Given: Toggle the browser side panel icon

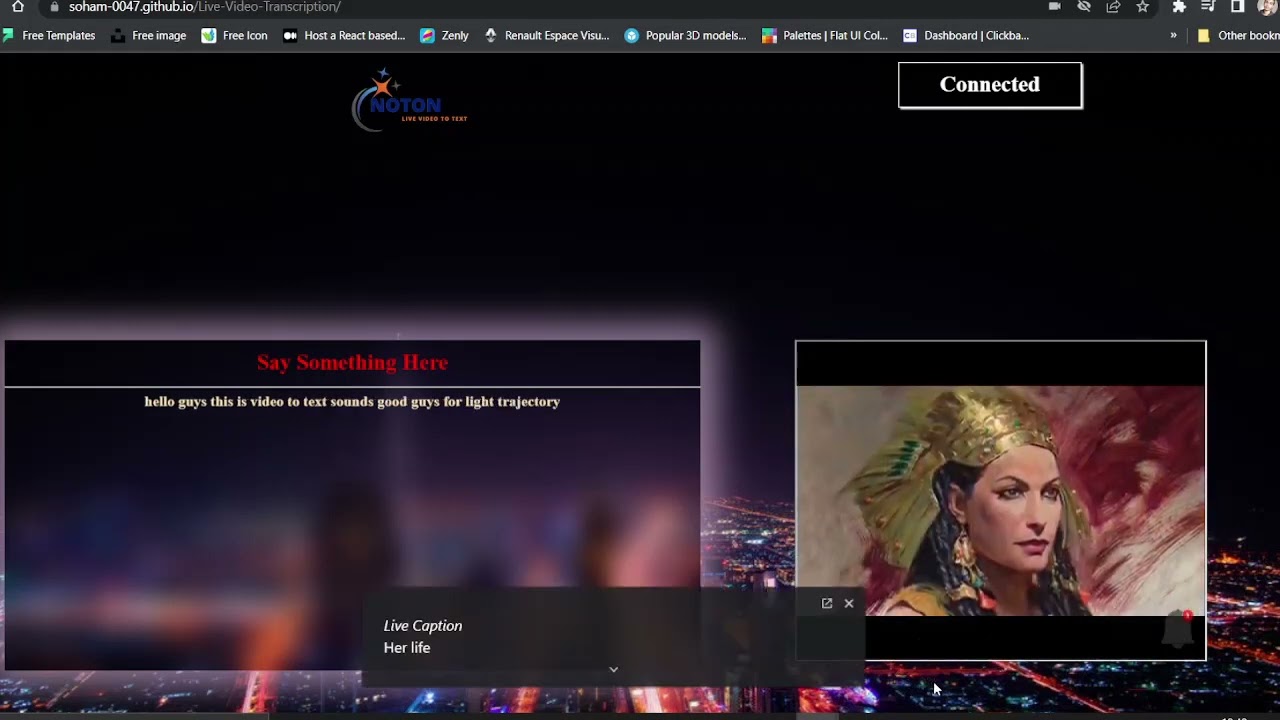Looking at the screenshot, I should [x=1237, y=6].
